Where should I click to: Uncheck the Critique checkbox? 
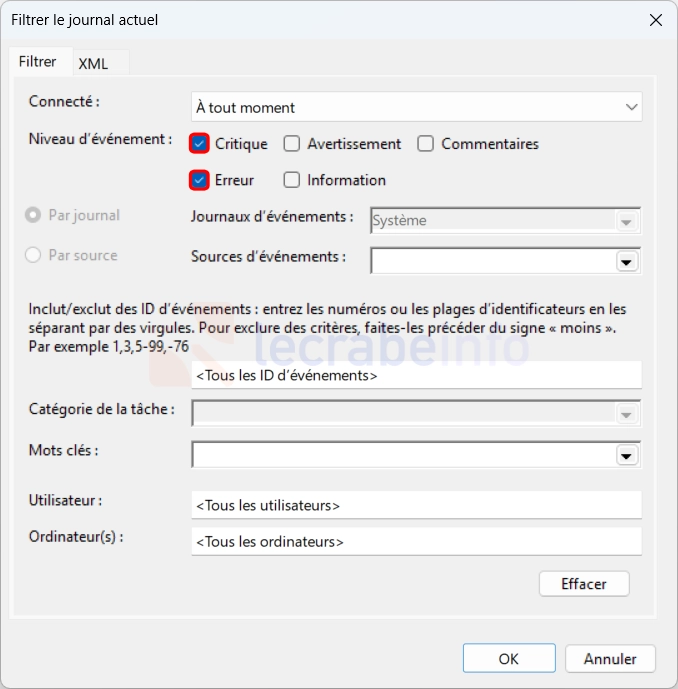pos(199,144)
